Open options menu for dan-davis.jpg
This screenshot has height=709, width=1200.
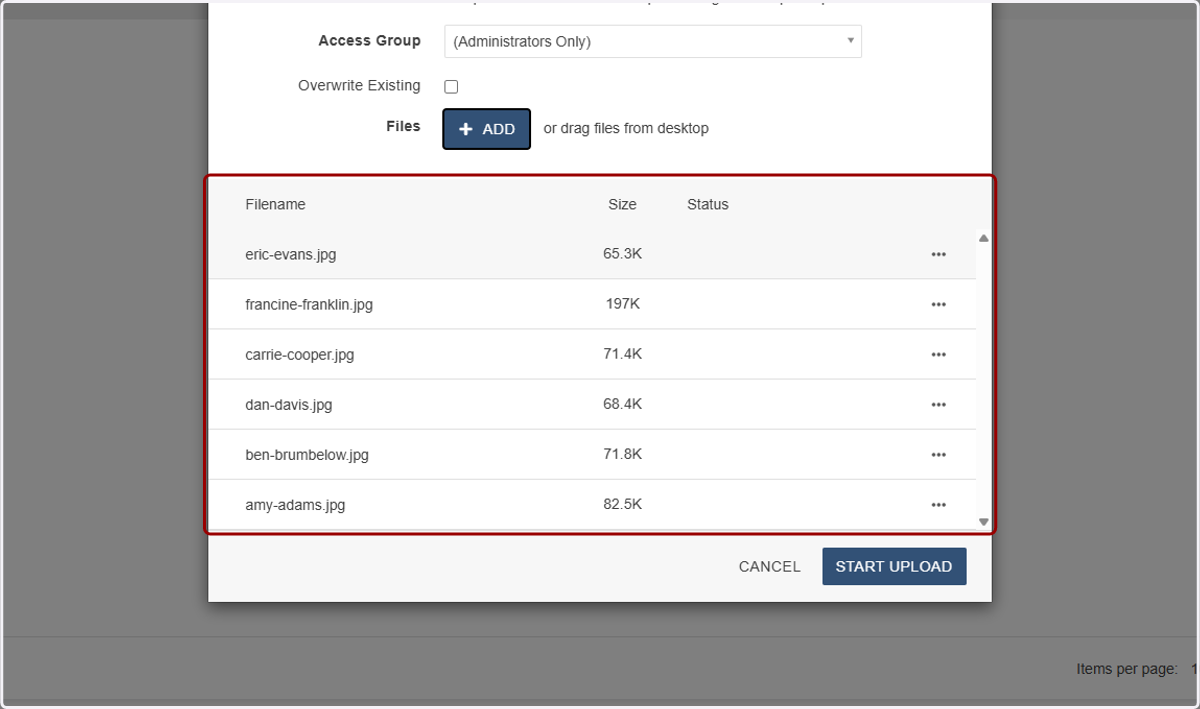tap(938, 404)
